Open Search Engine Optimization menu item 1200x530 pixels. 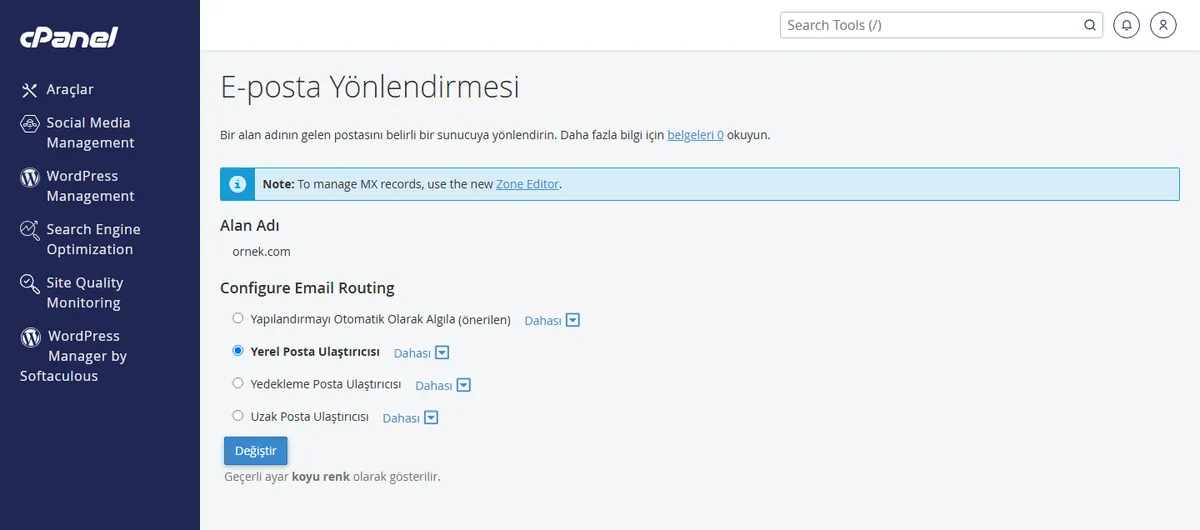pos(93,239)
